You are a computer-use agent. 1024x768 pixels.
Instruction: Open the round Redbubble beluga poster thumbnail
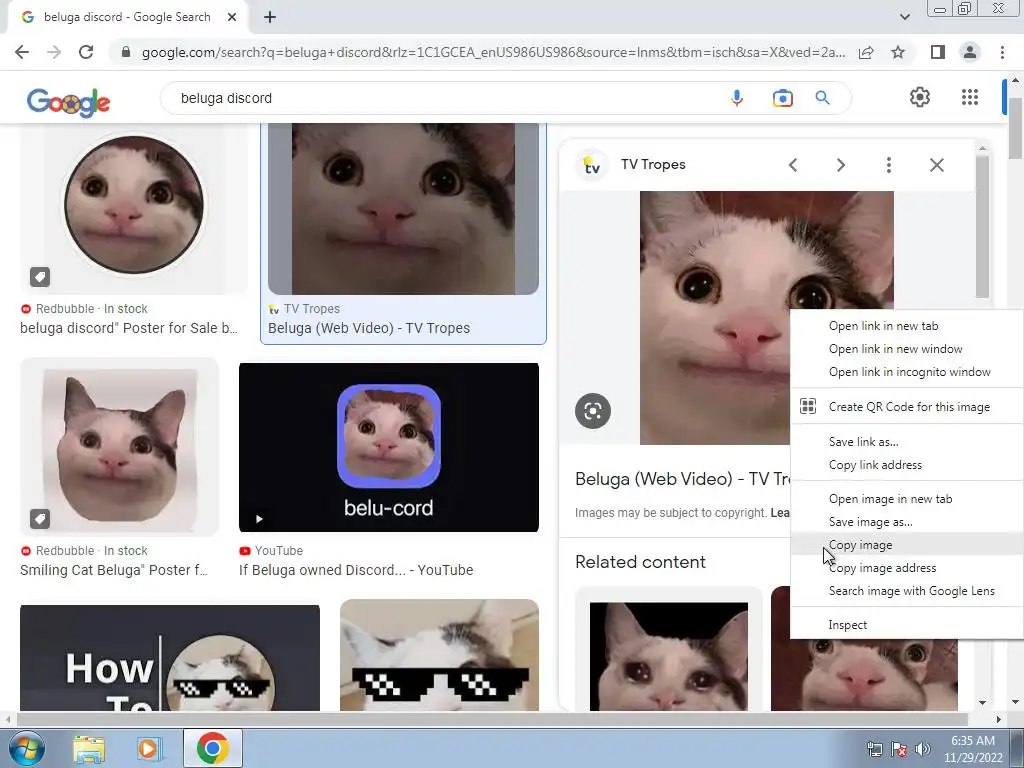(x=134, y=208)
